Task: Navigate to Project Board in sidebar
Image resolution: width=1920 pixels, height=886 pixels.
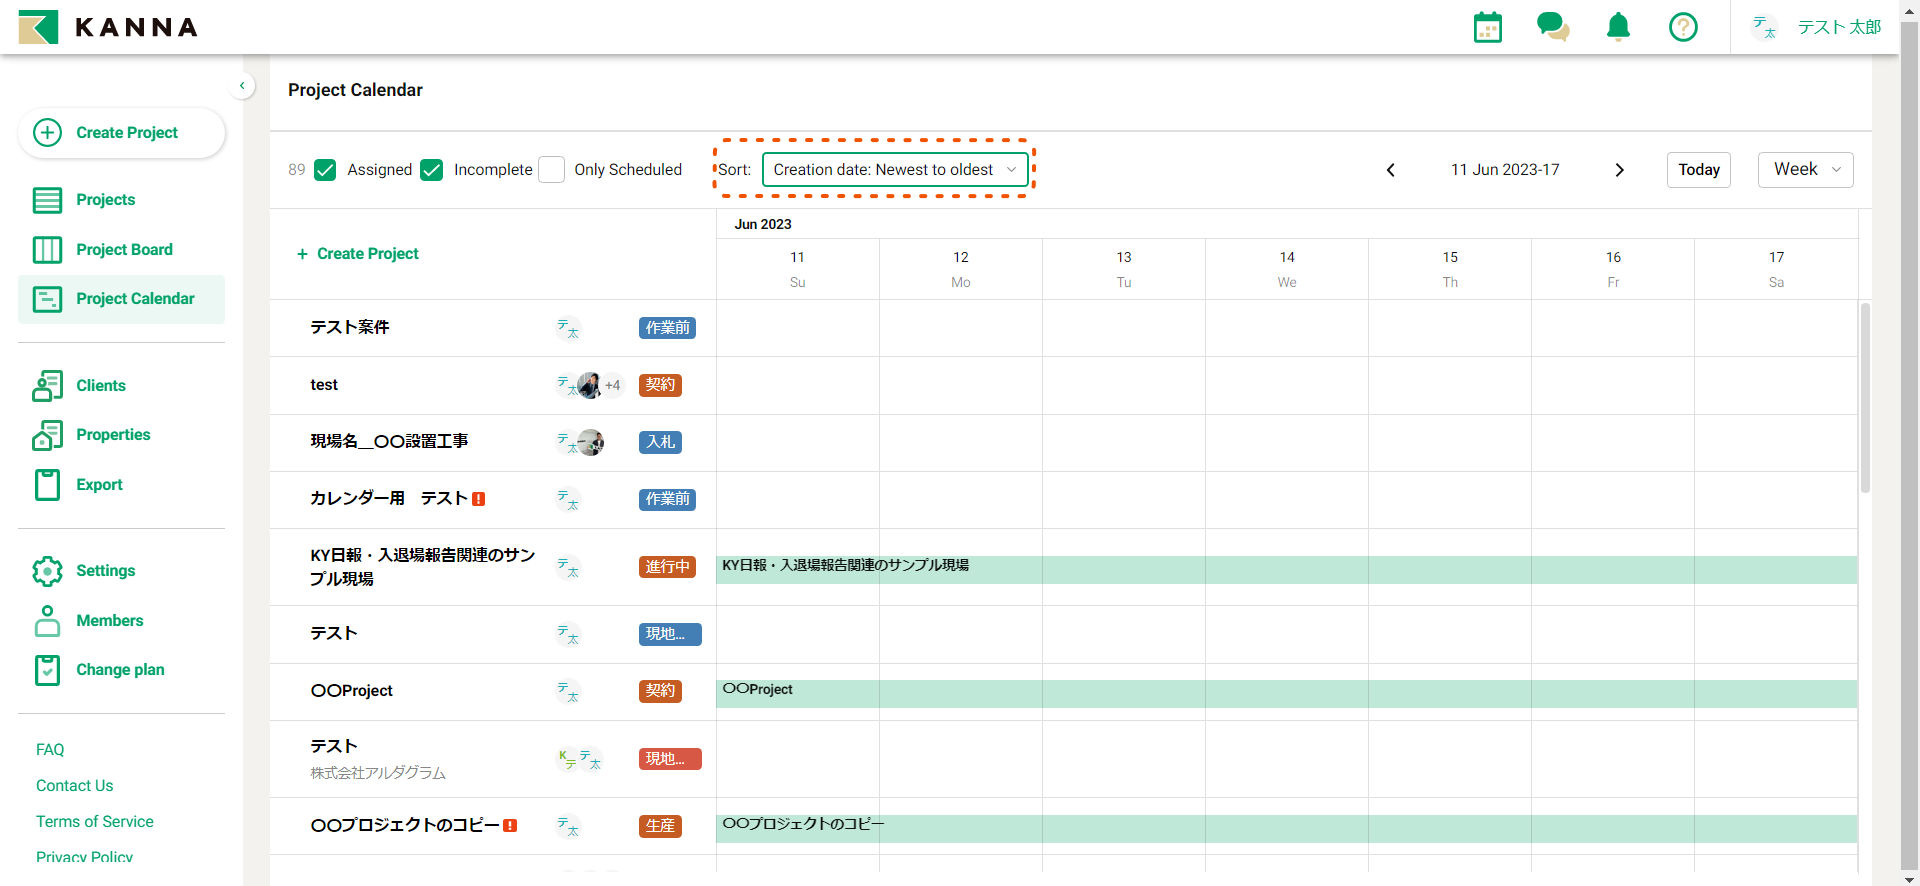Action: (124, 250)
